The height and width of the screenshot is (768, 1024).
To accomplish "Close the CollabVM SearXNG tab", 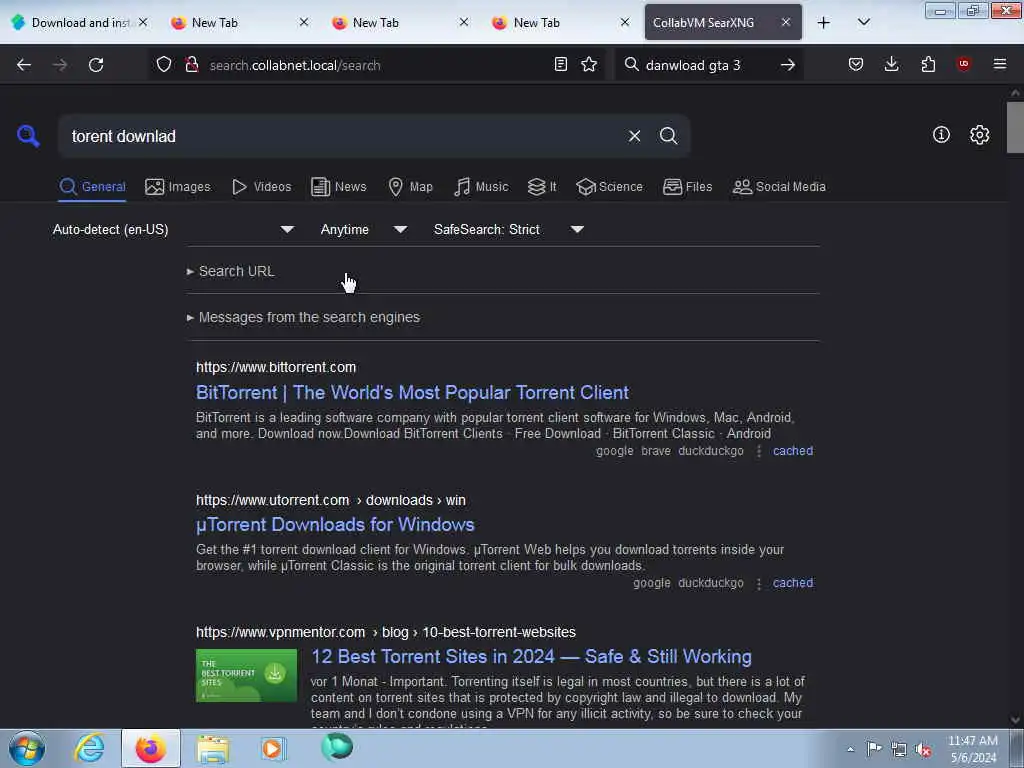I will pos(786,22).
